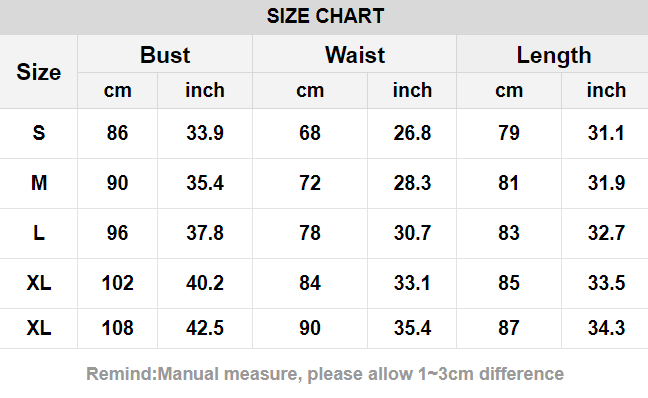The width and height of the screenshot is (648, 398).
Task: Select the Bust column header
Action: (x=165, y=55)
